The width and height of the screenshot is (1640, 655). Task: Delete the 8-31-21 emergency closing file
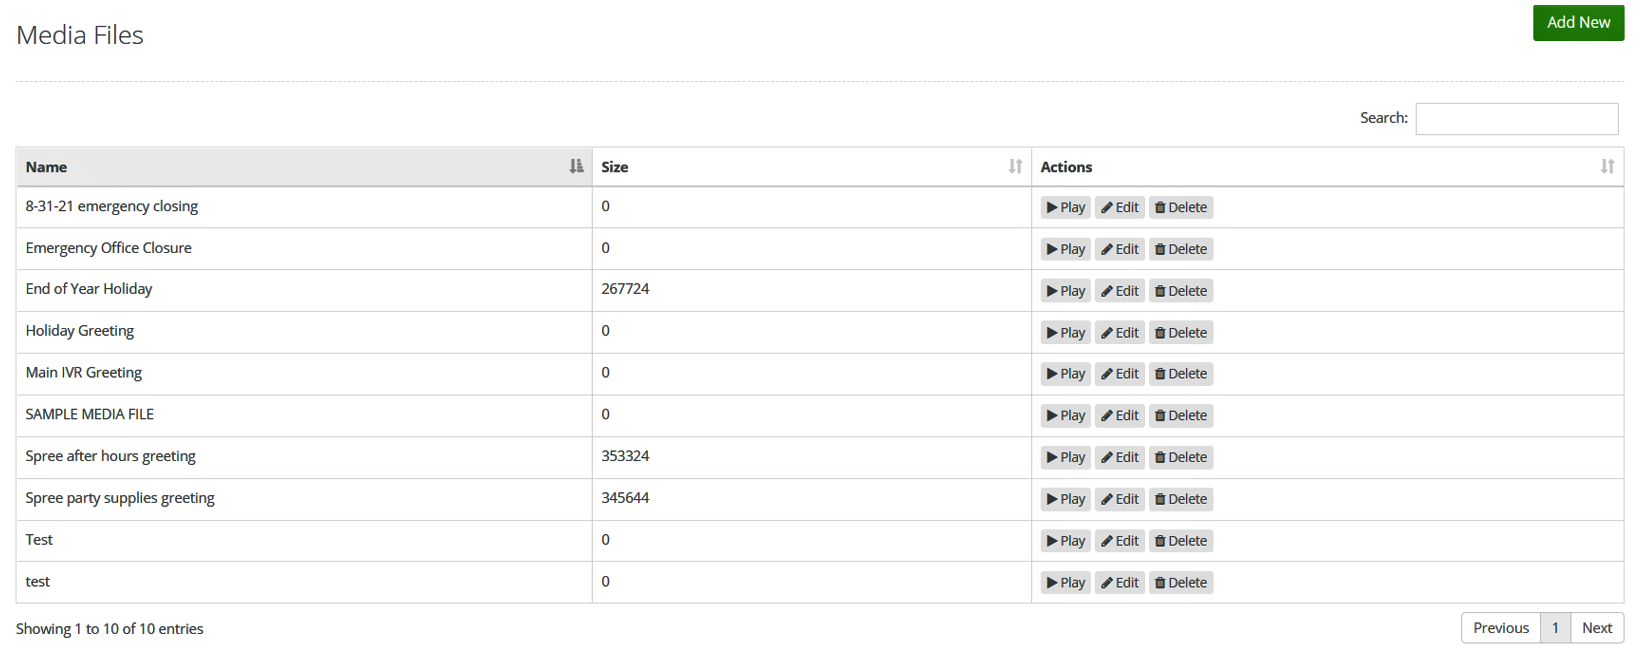(x=1180, y=207)
